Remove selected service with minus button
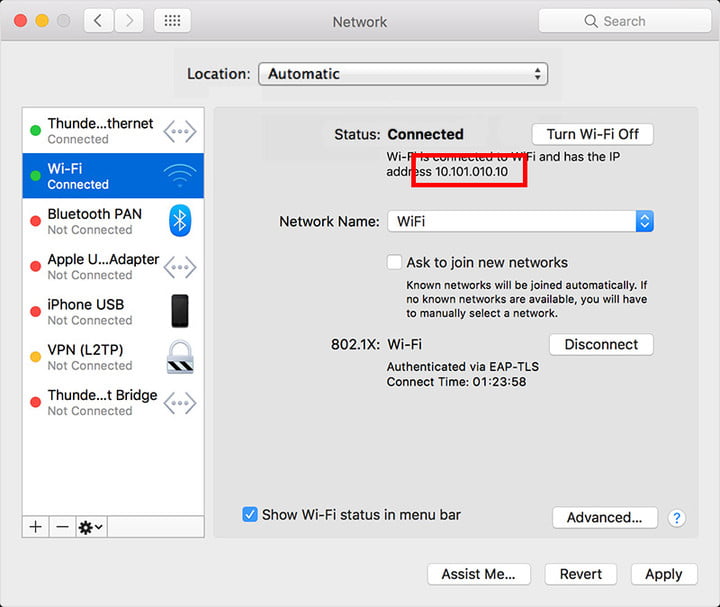The height and width of the screenshot is (607, 720). pos(62,527)
